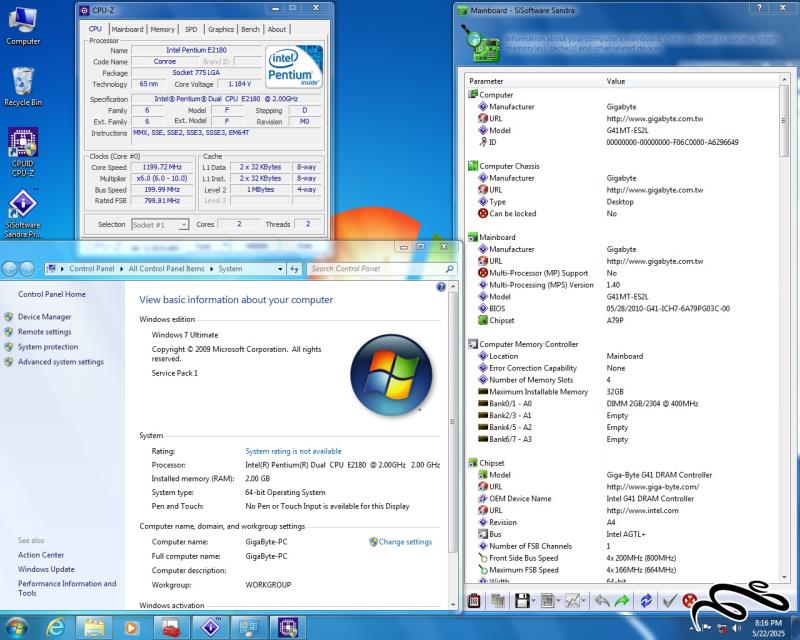Expand the breadcrumb arrow after All Control Panel Items
The width and height of the screenshot is (800, 640).
pyautogui.click(x=212, y=269)
